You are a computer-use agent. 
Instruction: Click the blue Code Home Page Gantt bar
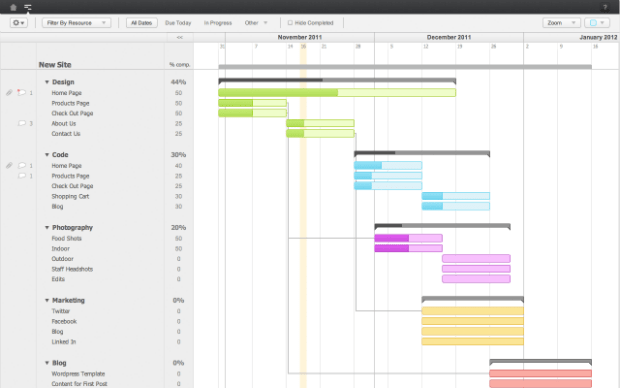pyautogui.click(x=388, y=165)
